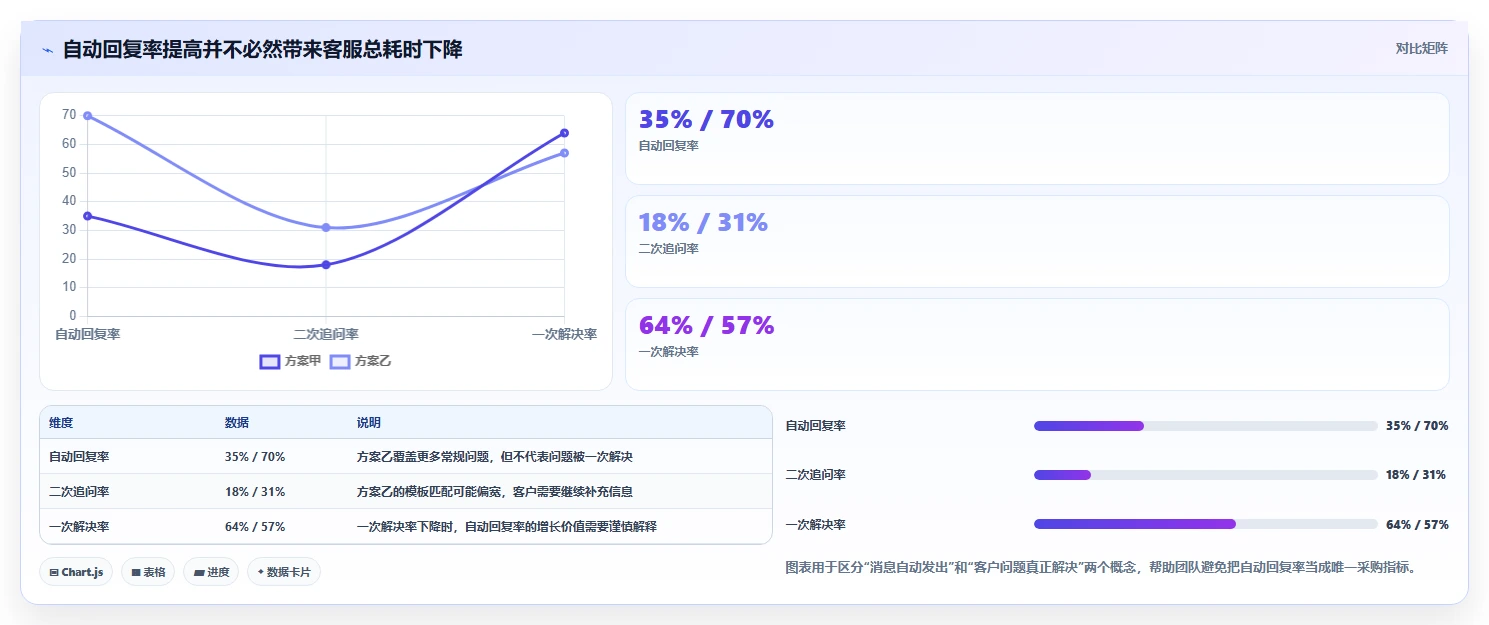Viewport: 1489px width, 625px height.
Task: Click the 方案乙 point at 一次解决率 (57)
Action: (x=565, y=153)
